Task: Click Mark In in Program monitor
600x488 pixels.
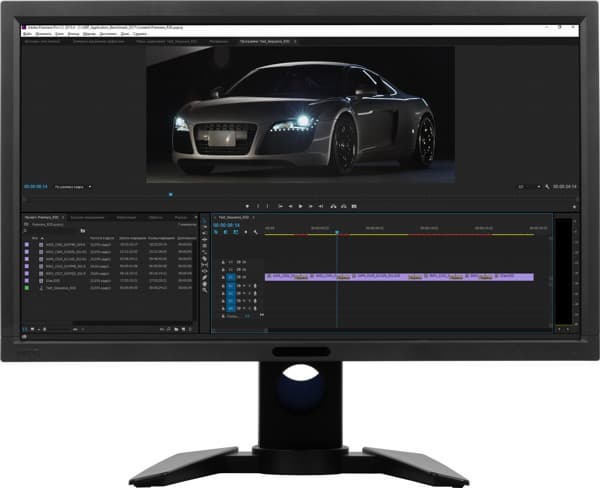Action: (x=258, y=206)
